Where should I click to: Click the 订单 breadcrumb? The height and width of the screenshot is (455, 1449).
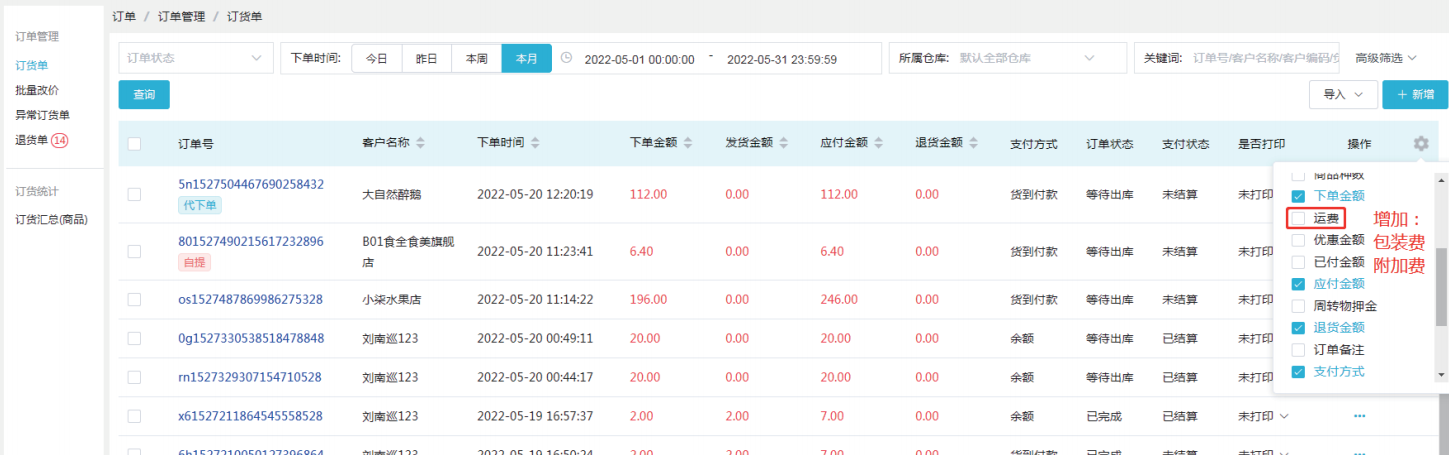[x=123, y=18]
